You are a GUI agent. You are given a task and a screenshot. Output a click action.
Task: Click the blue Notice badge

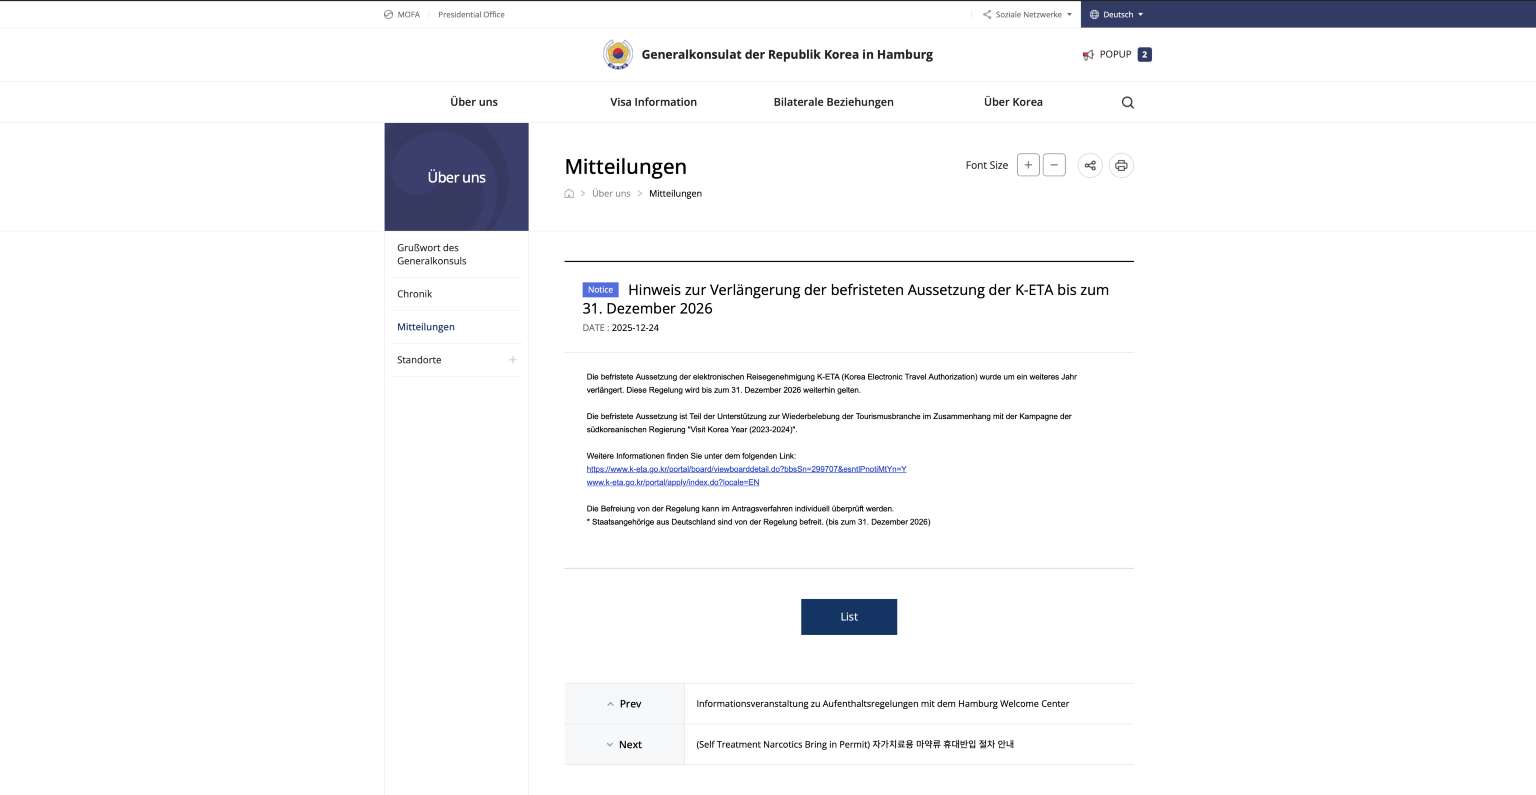click(x=600, y=290)
